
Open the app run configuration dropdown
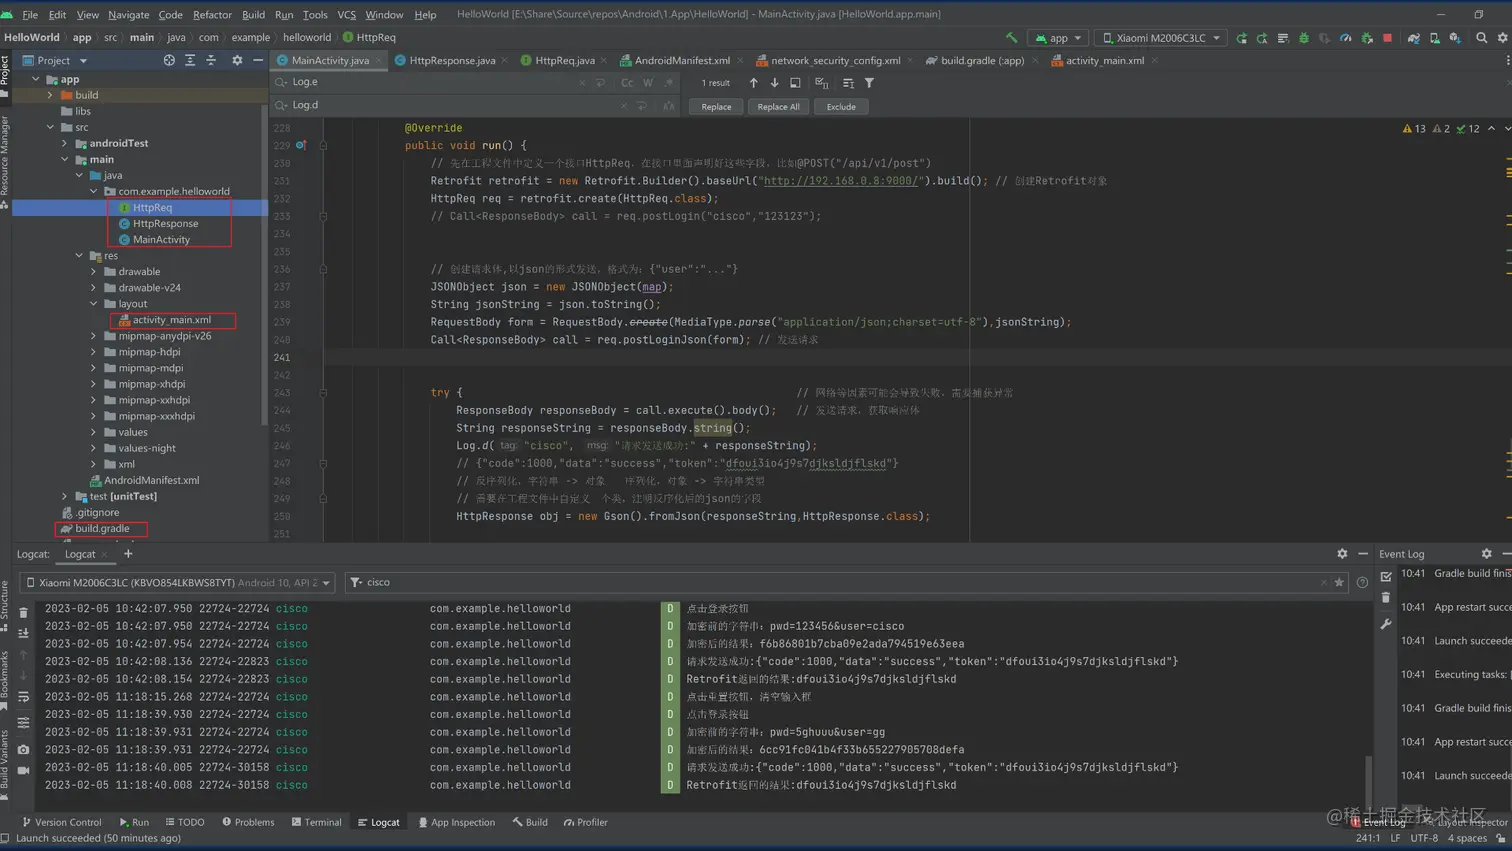(1058, 38)
